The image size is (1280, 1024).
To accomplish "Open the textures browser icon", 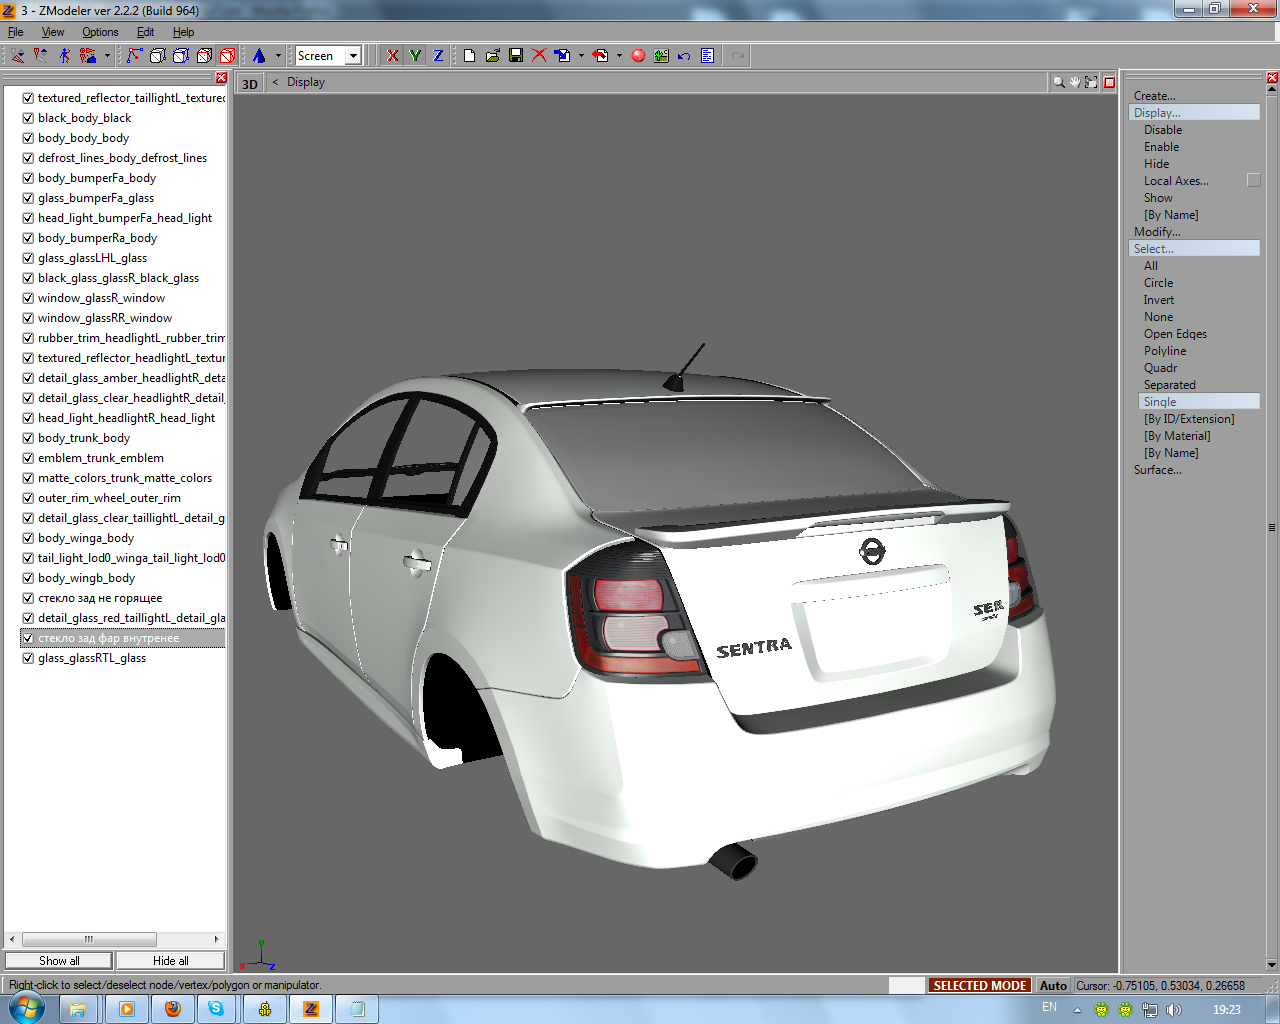I will pyautogui.click(x=661, y=56).
